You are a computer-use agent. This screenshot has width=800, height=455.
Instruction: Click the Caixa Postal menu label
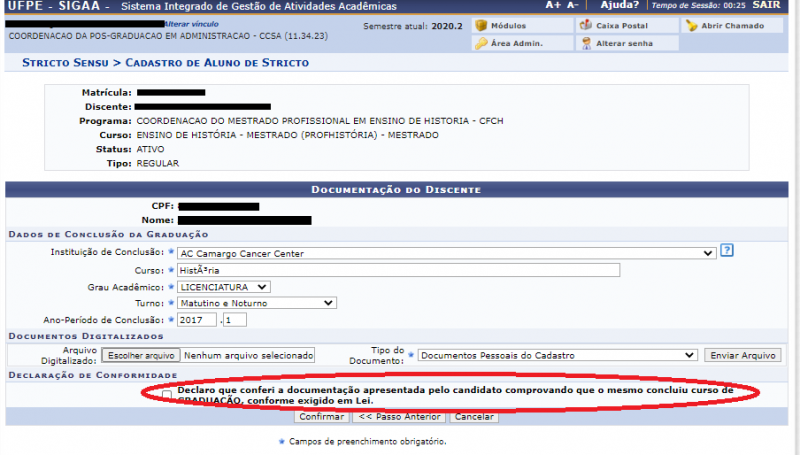[622, 26]
